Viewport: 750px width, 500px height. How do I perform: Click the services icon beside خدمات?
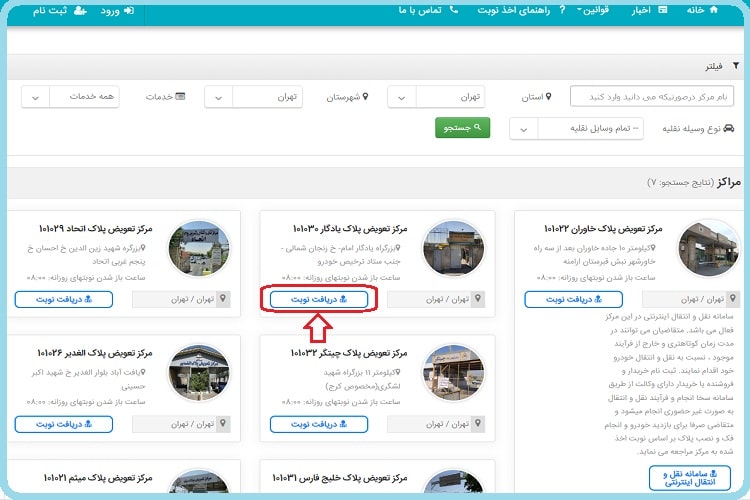pyautogui.click(x=180, y=96)
